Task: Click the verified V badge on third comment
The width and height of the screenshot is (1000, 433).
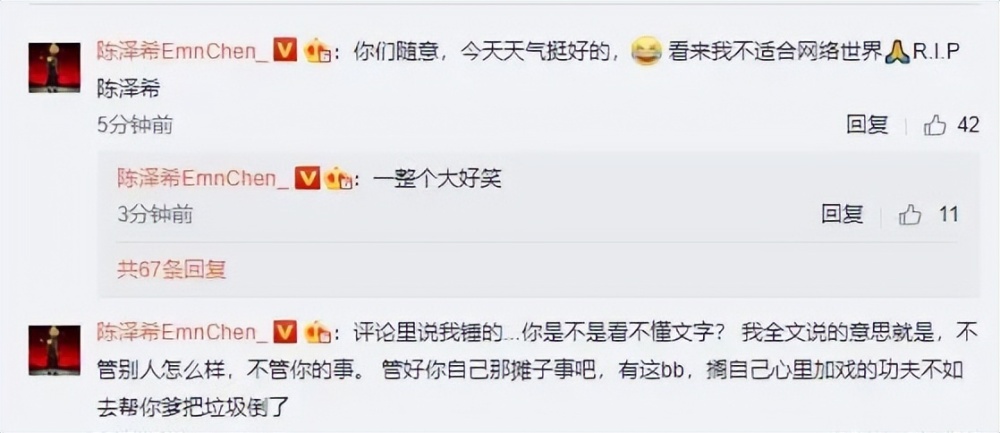Action: click(286, 332)
